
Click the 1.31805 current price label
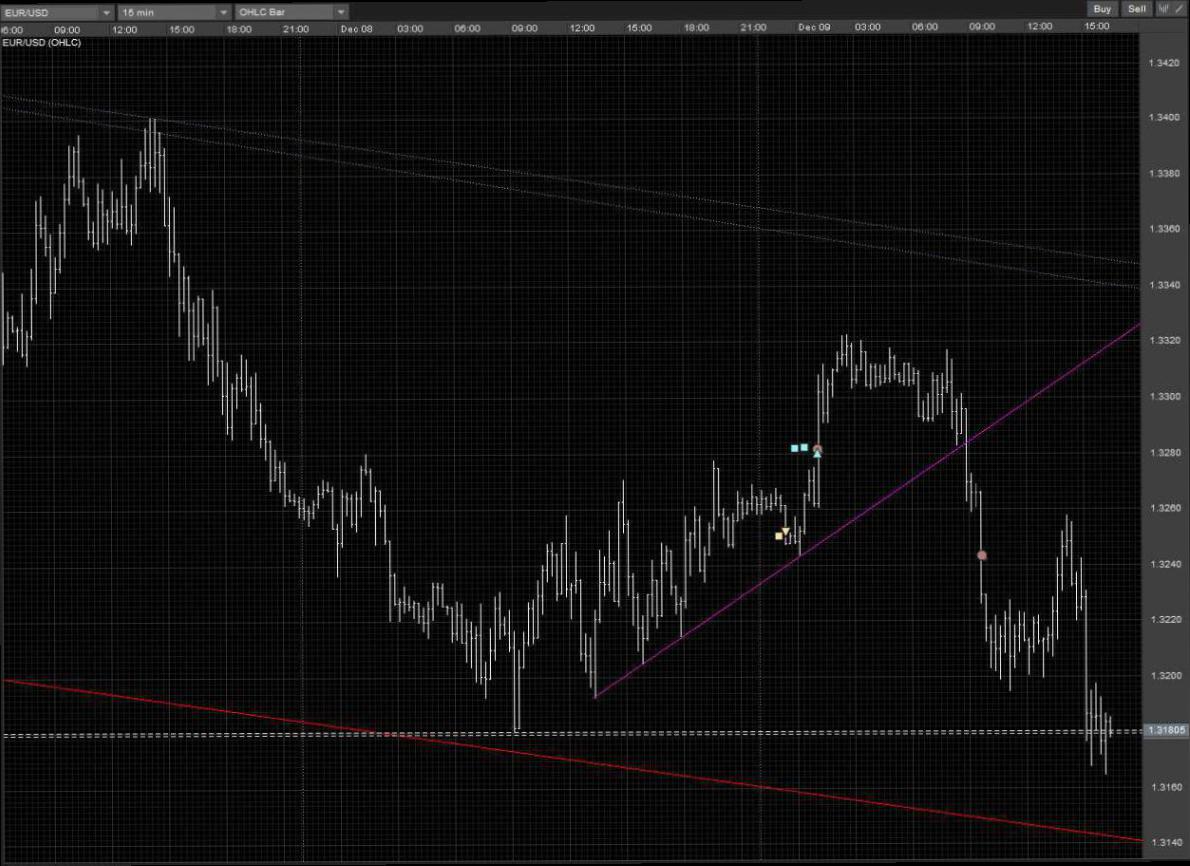pyautogui.click(x=1166, y=731)
